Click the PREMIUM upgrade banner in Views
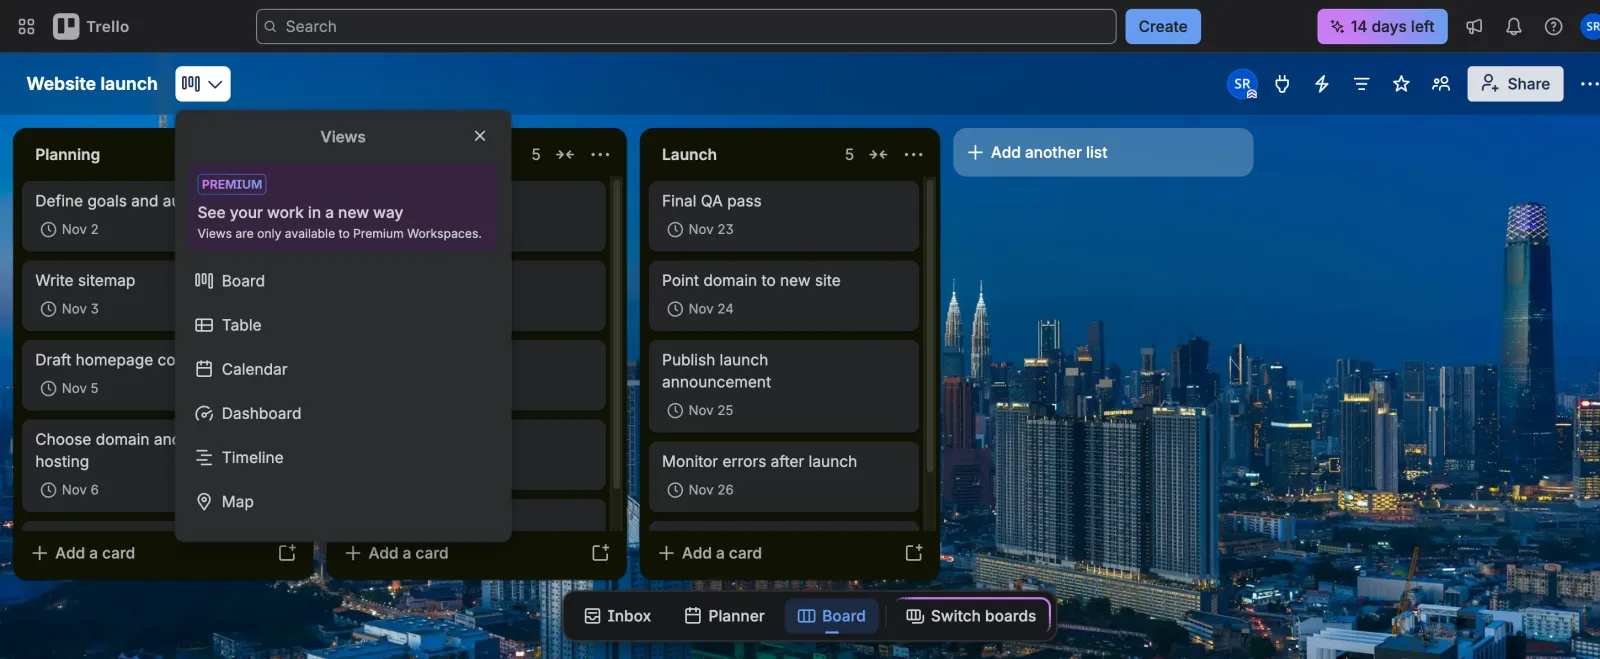Screen dimensions: 1600x659 click(x=343, y=208)
